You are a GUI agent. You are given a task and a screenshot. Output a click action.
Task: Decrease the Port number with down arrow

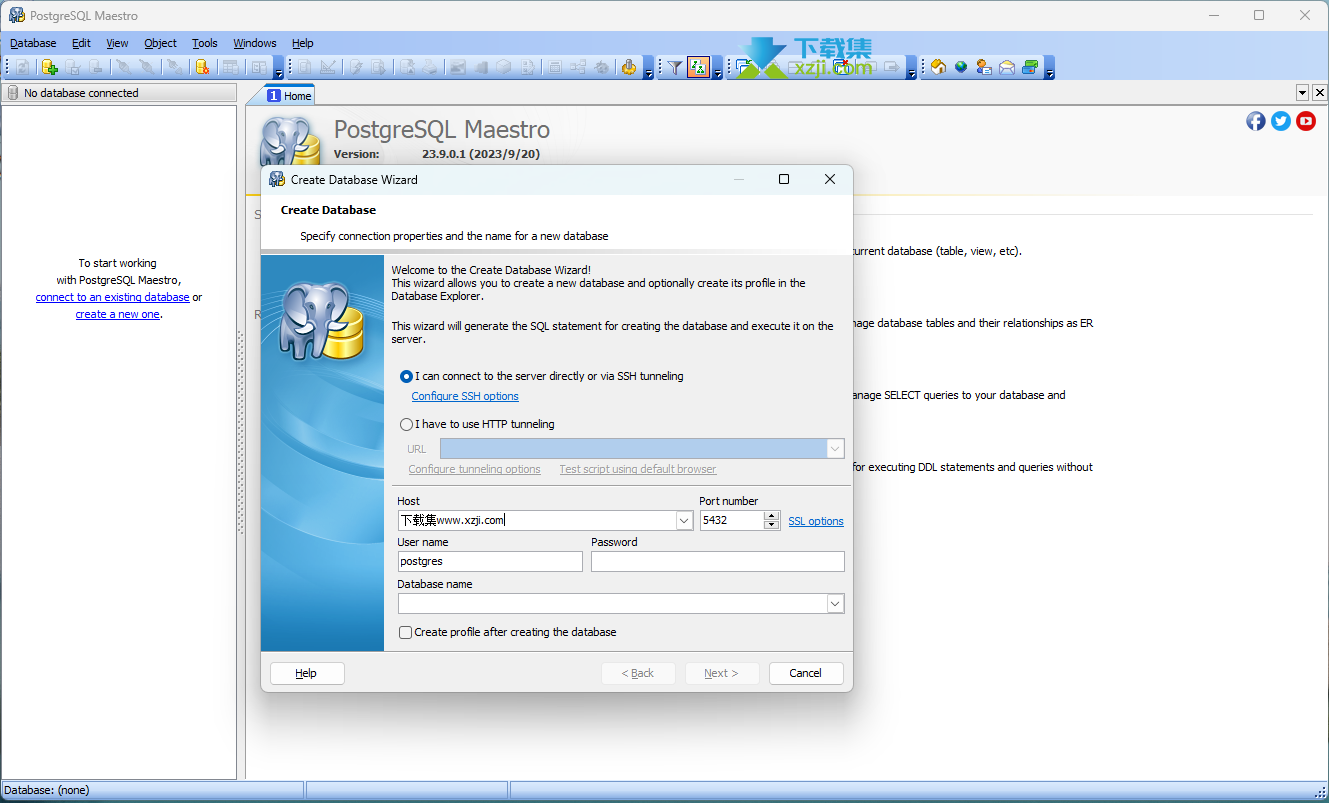coord(771,525)
